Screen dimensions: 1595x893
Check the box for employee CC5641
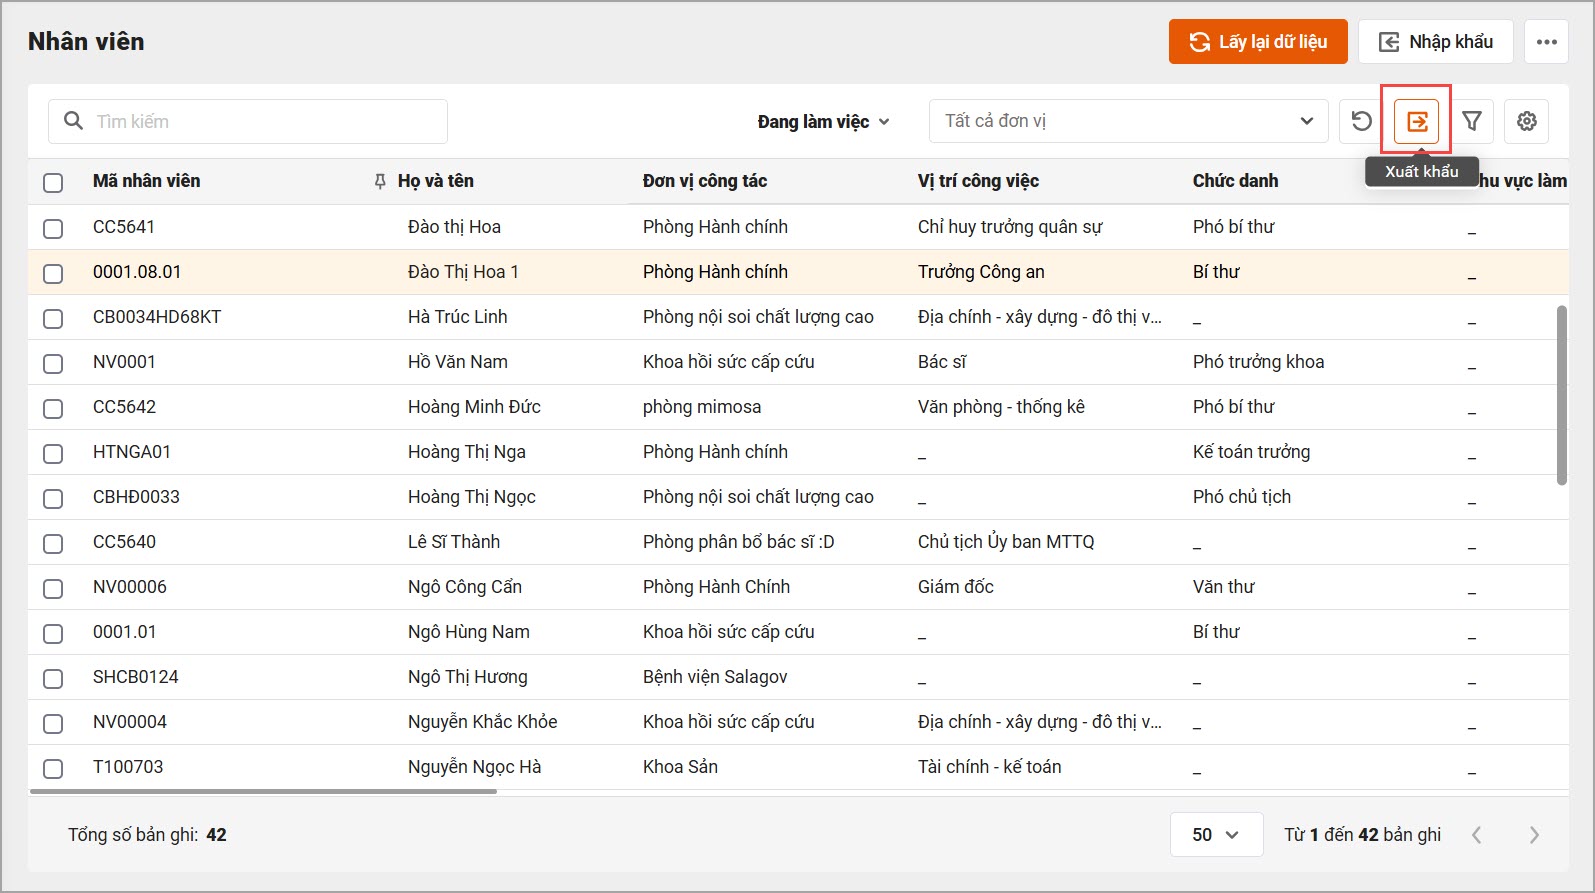(x=53, y=228)
